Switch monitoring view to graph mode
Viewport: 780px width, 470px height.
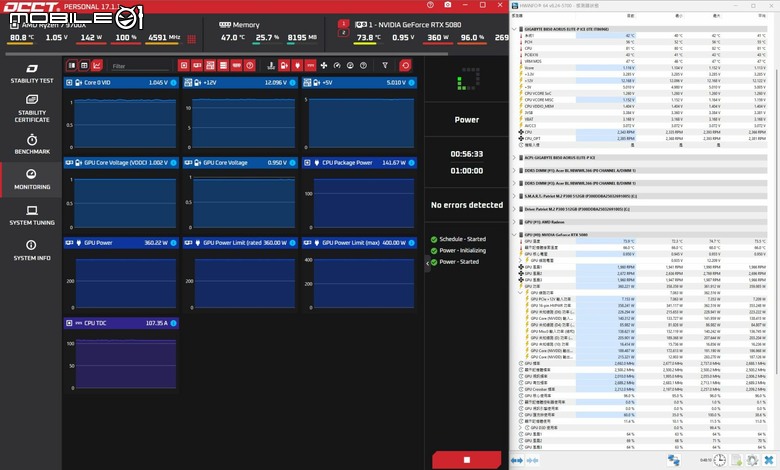(97, 65)
